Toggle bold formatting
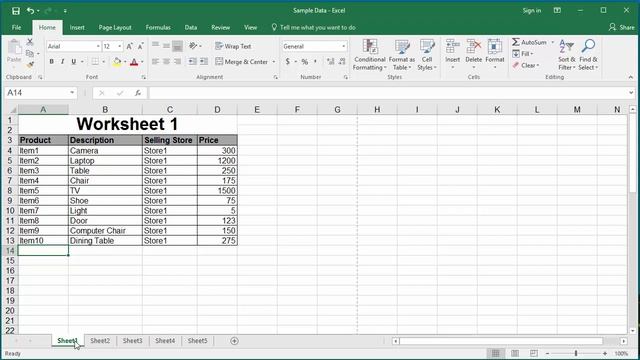Image resolution: width=640 pixels, height=360 pixels. 51,62
